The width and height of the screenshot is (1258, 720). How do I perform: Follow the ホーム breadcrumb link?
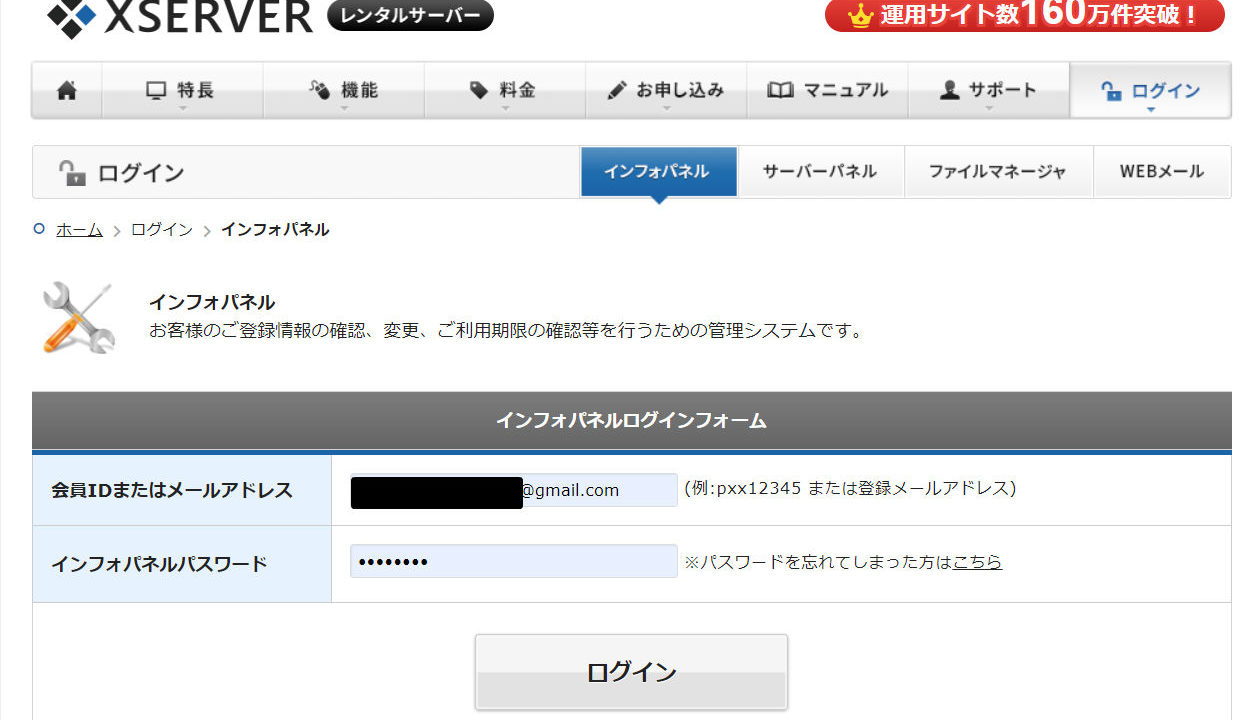pos(79,230)
